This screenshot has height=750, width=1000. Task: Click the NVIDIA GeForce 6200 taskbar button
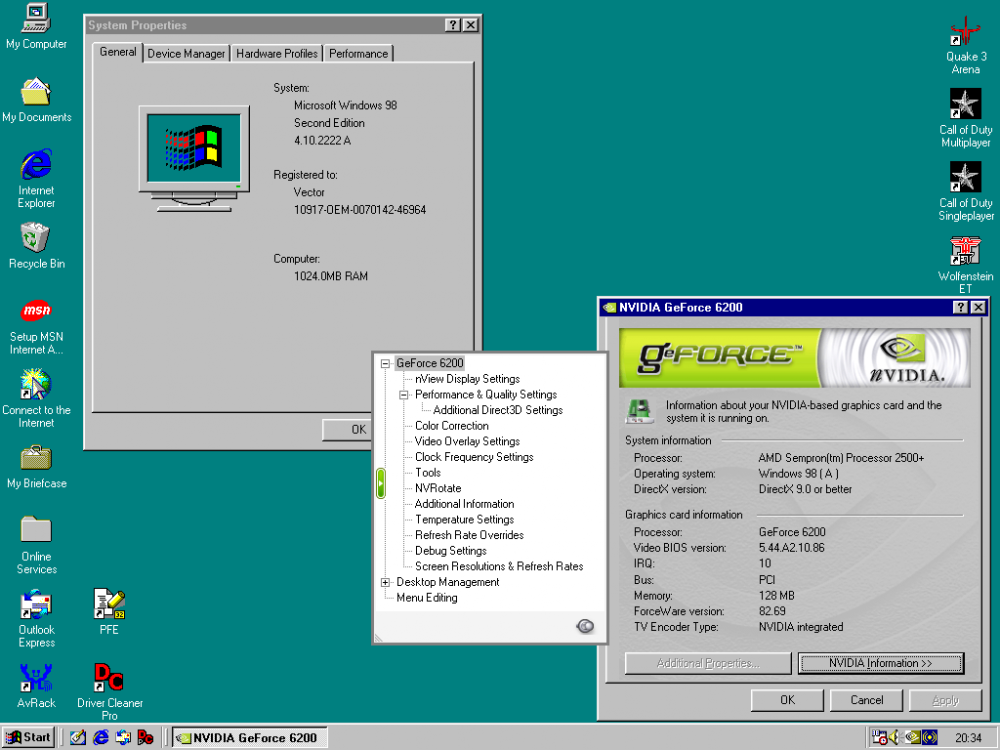[x=249, y=738]
